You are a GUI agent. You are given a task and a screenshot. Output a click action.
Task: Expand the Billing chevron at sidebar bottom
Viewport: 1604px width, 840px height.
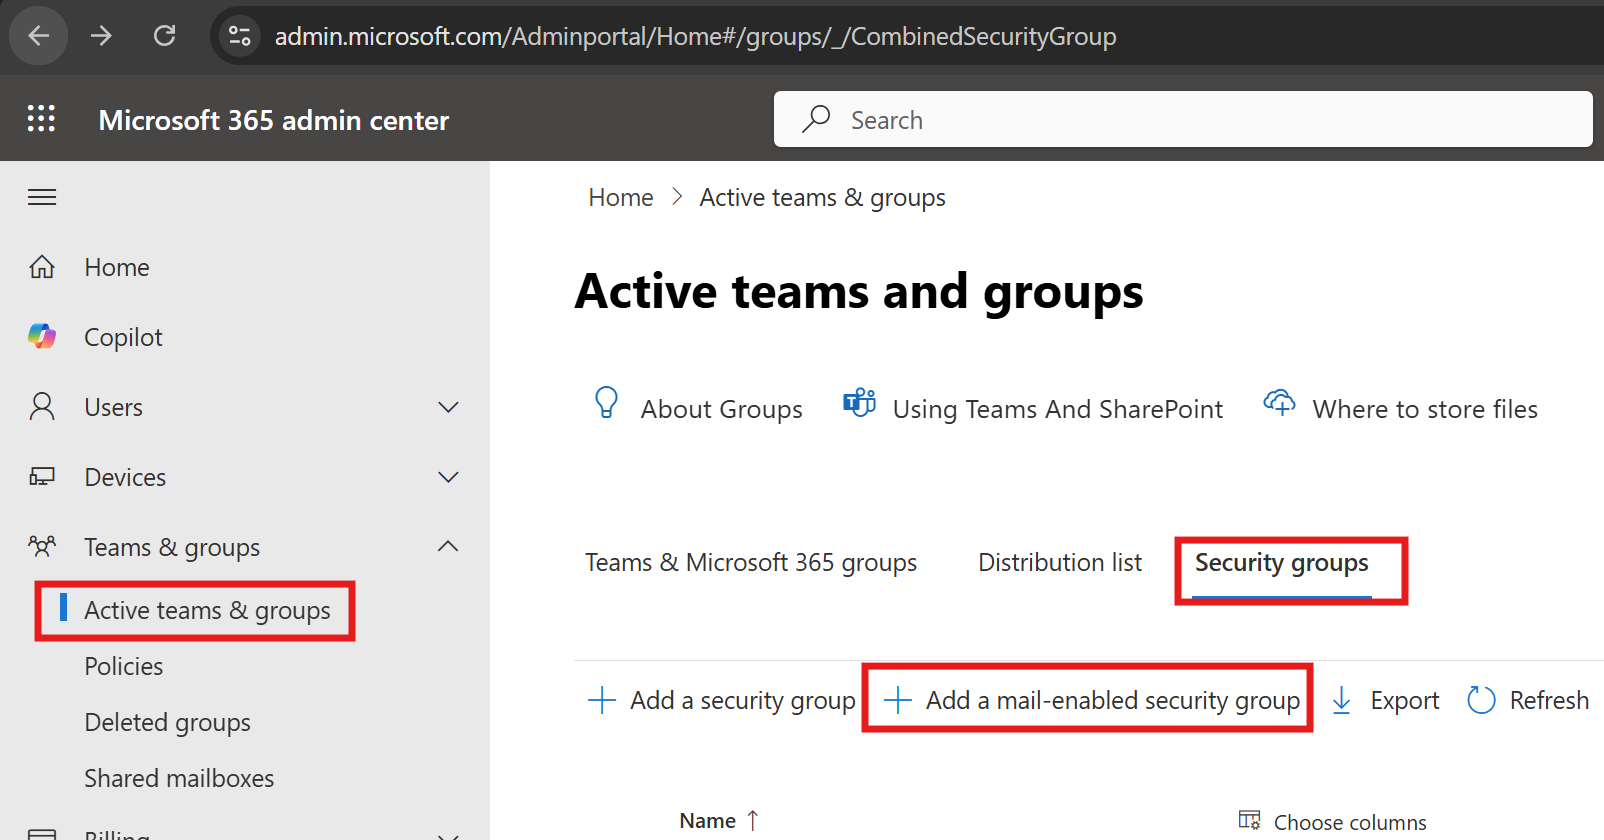449,835
